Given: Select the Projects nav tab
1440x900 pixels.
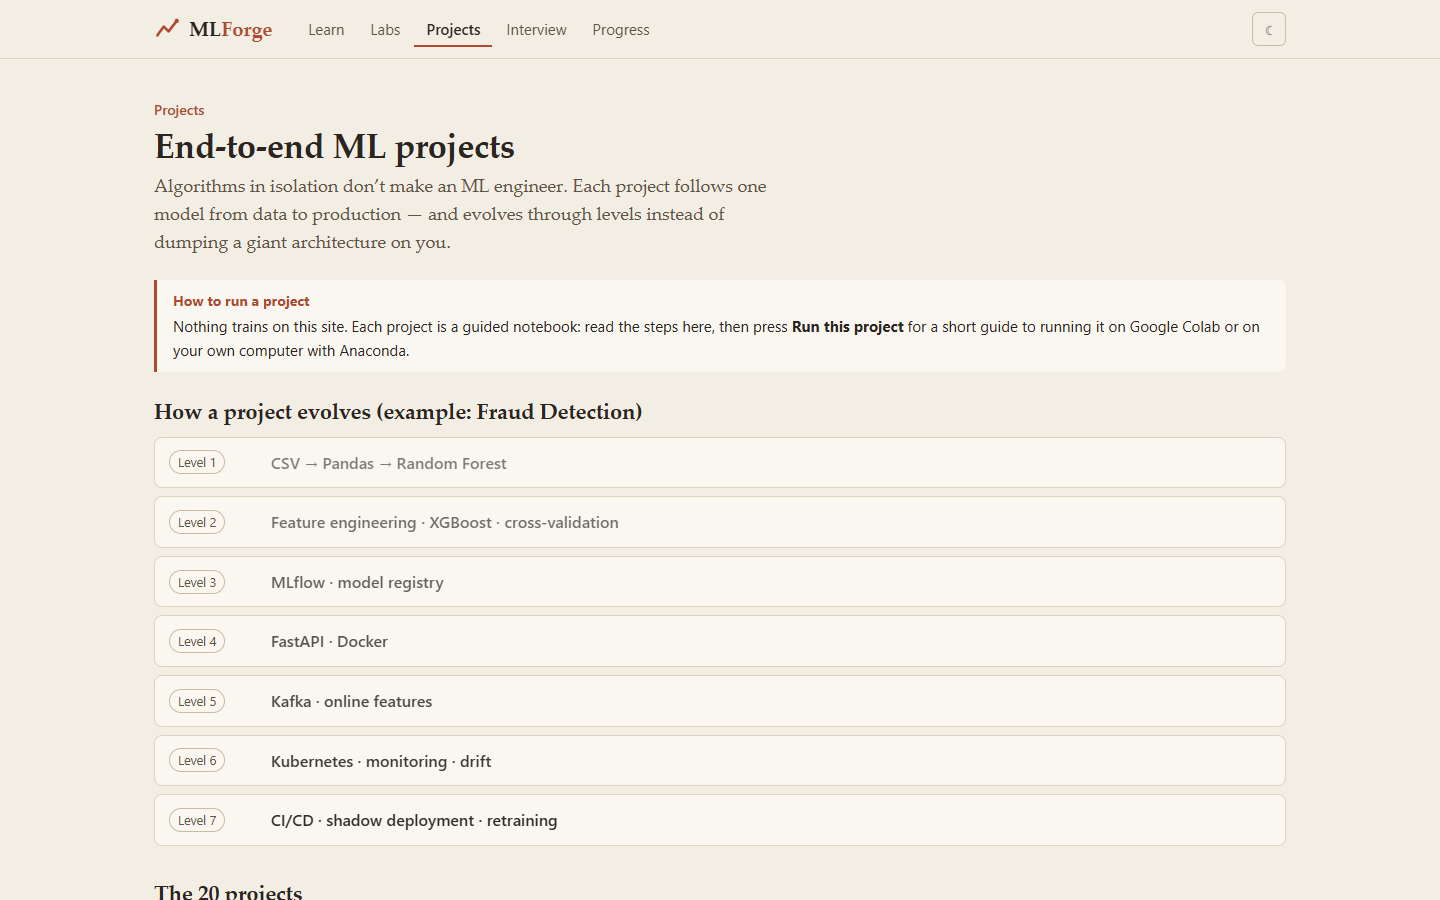Looking at the screenshot, I should (x=453, y=30).
